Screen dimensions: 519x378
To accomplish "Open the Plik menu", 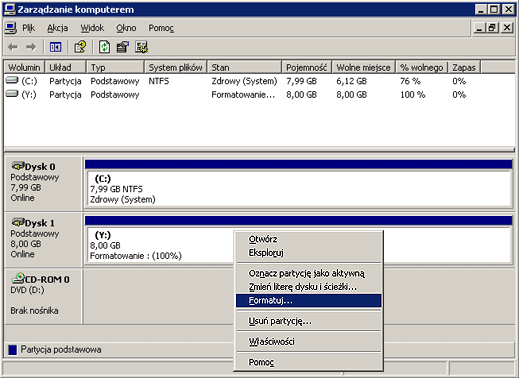I will pos(28,28).
